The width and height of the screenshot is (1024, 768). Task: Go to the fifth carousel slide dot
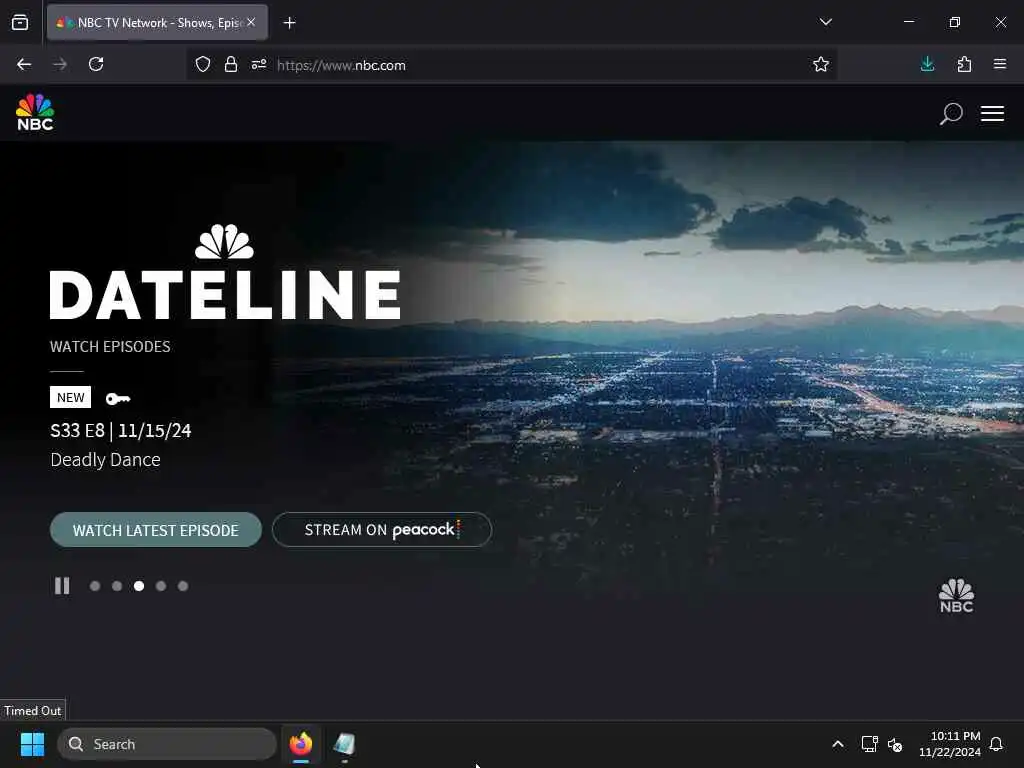click(183, 586)
